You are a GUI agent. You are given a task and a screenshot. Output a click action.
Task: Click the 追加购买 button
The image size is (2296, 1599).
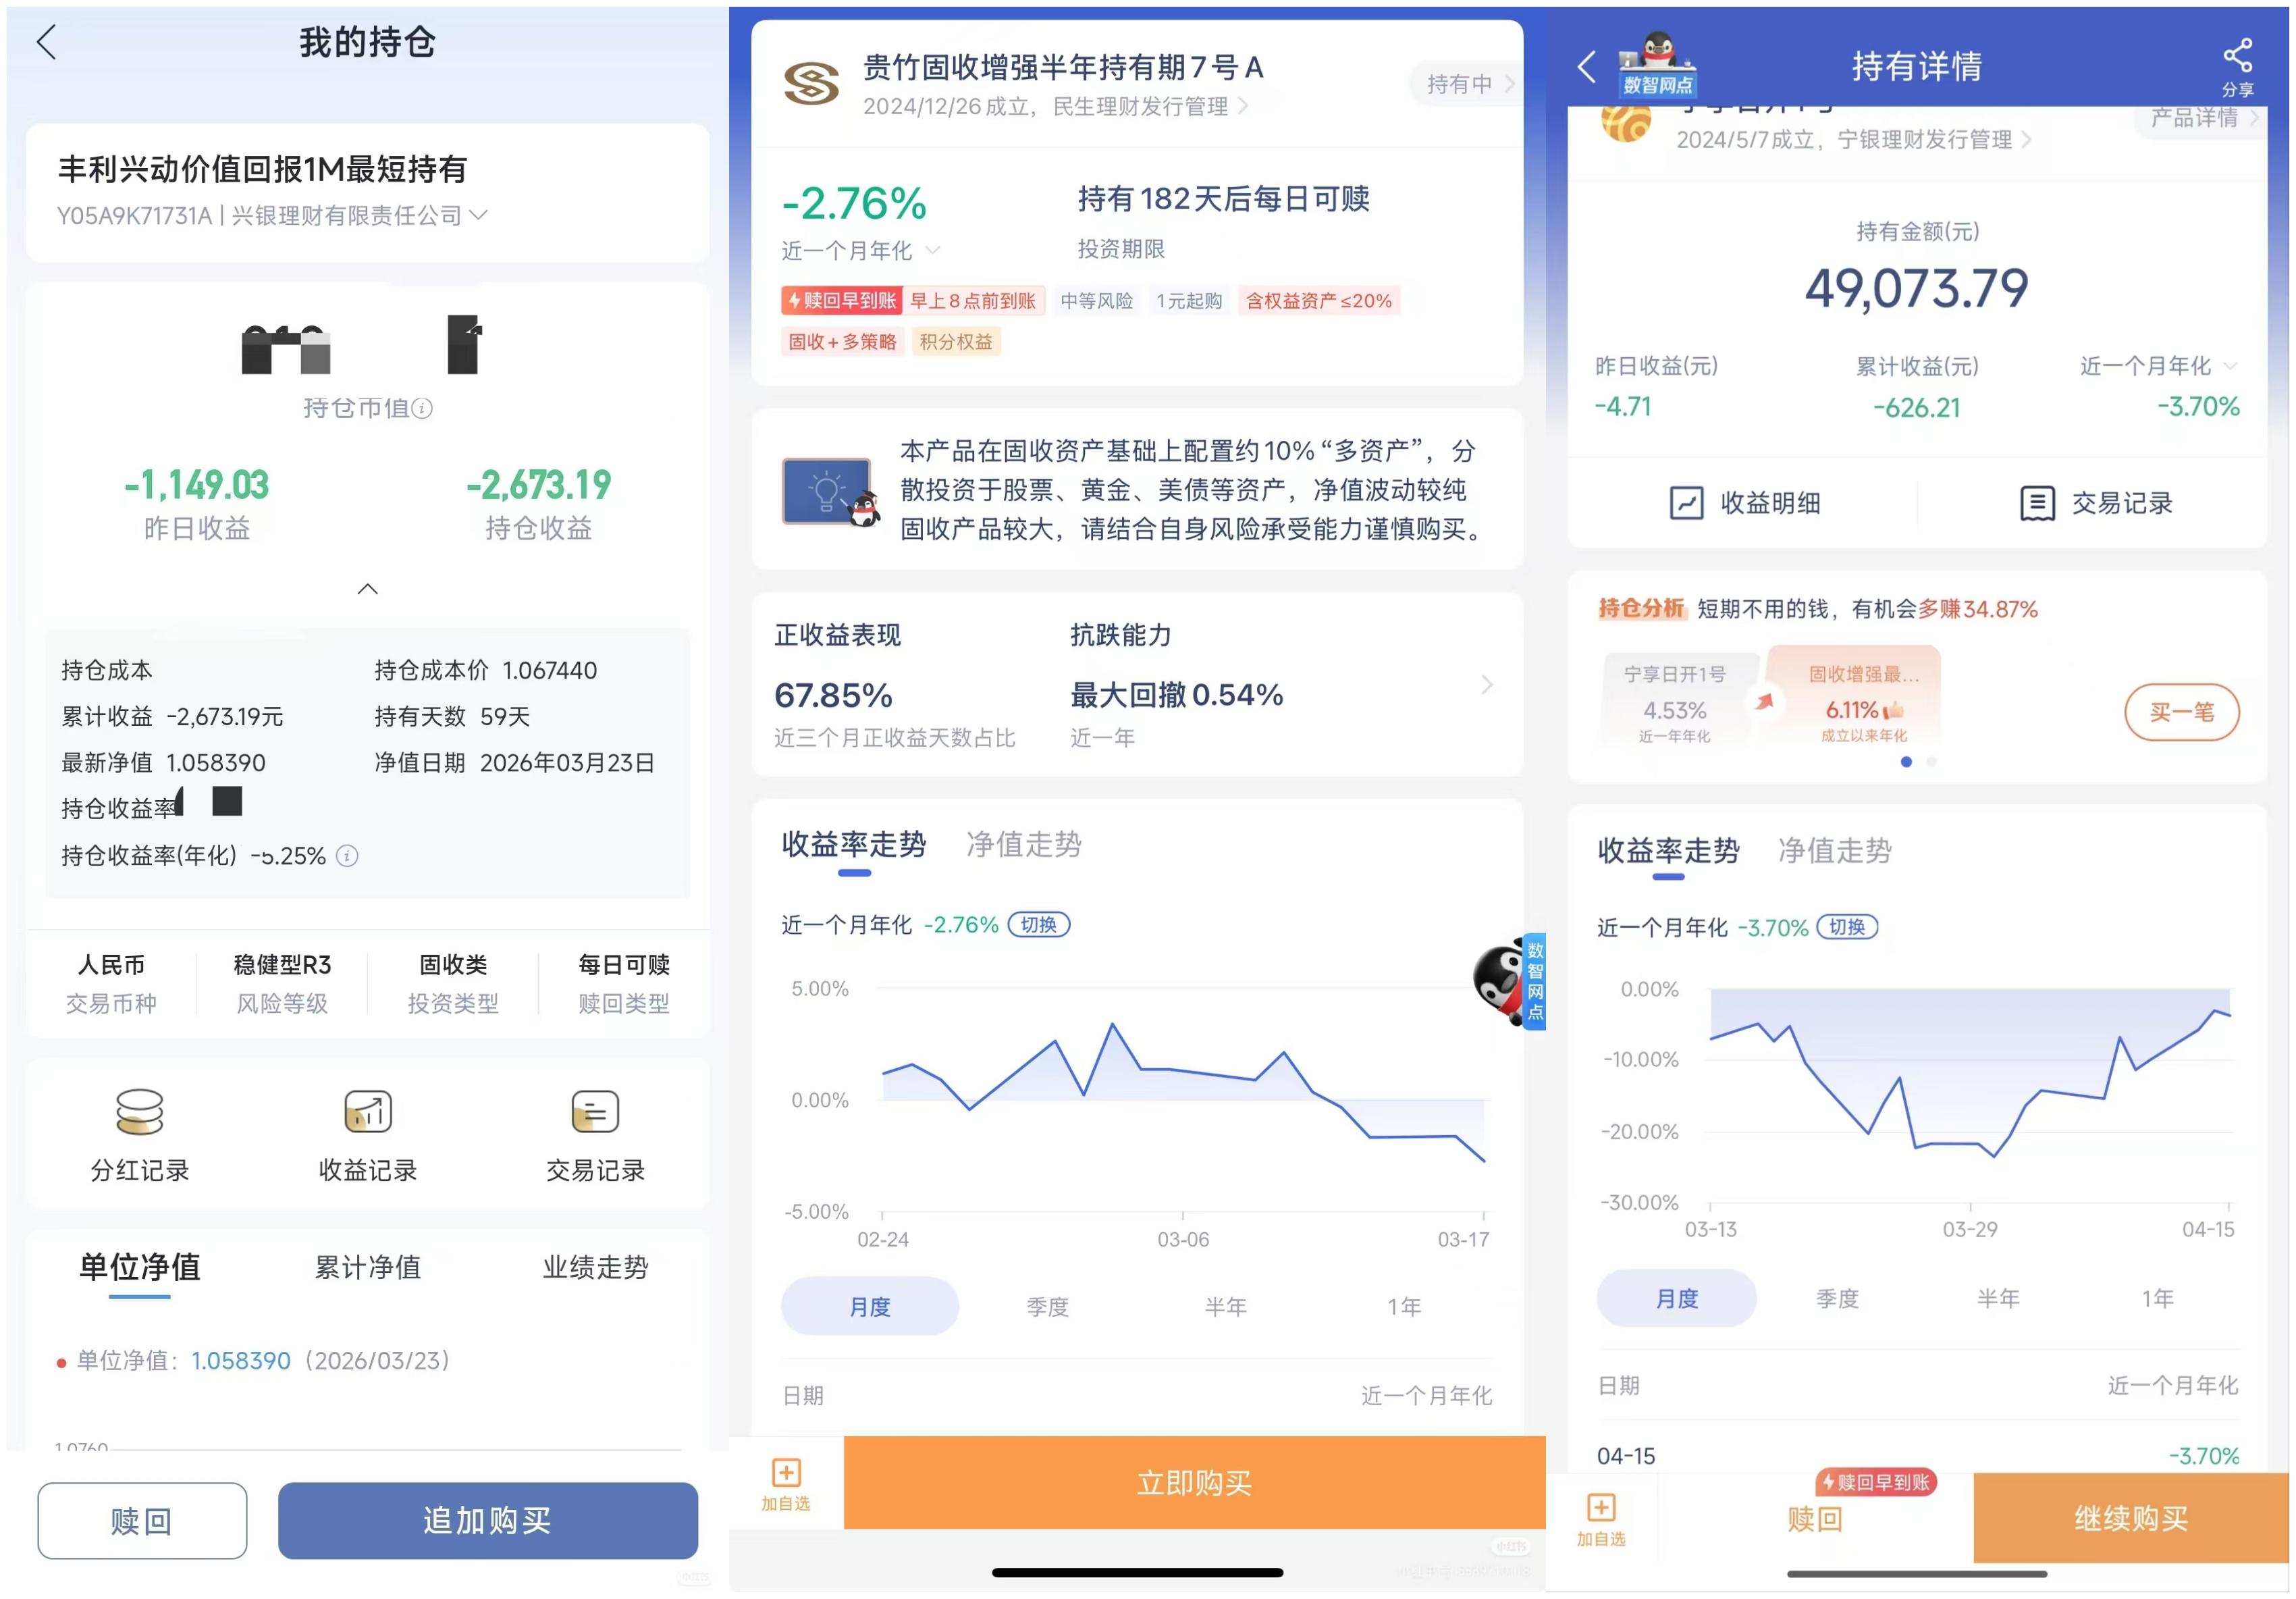pyautogui.click(x=487, y=1521)
